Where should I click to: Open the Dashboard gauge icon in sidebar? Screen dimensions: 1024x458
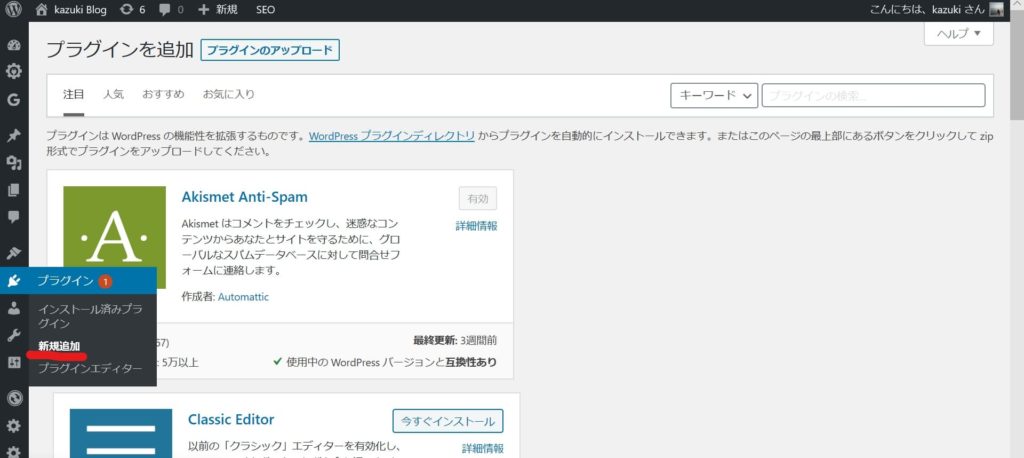pyautogui.click(x=14, y=45)
